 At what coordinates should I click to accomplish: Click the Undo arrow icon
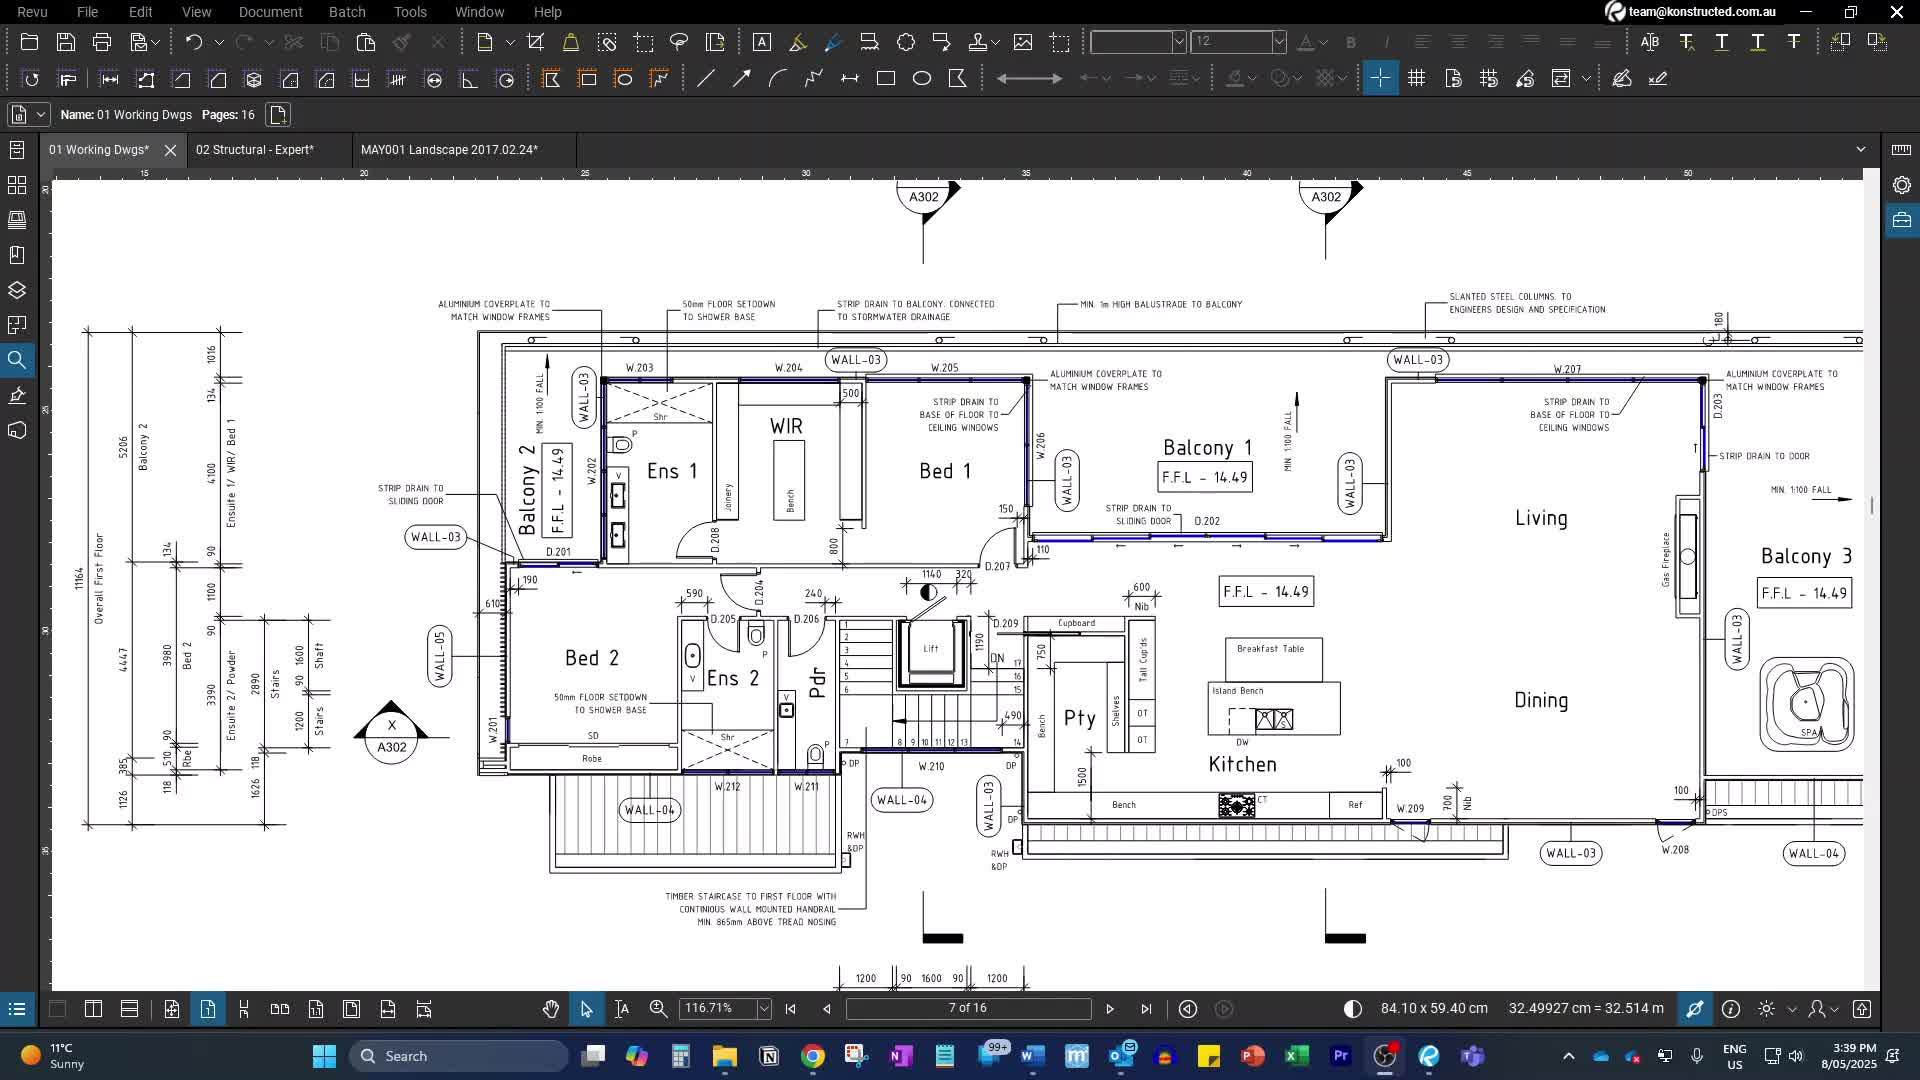pos(194,42)
